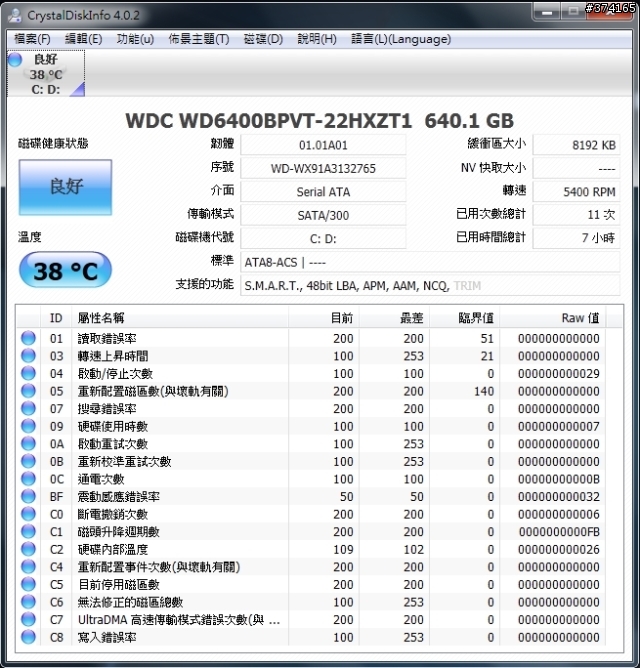Click the status orb for row 09 硬碟使用時數
Screen dimensions: 640x668
pos(28,426)
